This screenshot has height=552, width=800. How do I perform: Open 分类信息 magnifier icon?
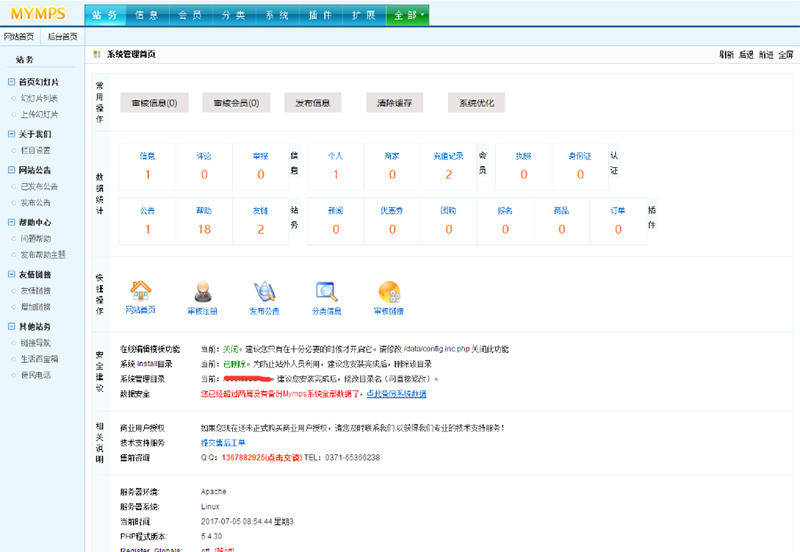pyautogui.click(x=327, y=291)
